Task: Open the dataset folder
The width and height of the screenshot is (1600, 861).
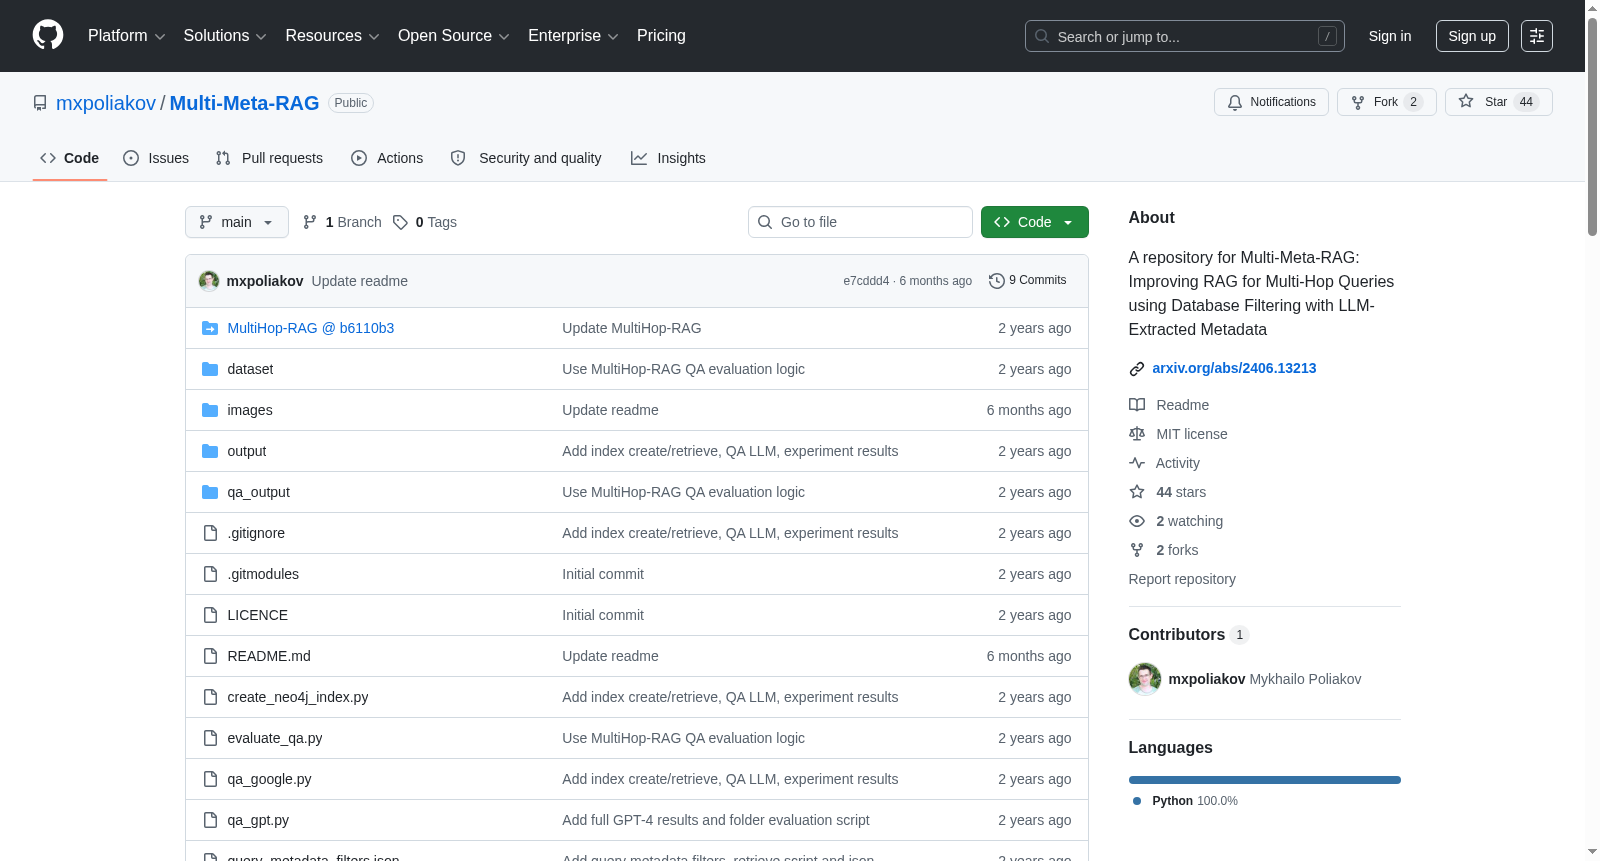Action: pyautogui.click(x=250, y=369)
